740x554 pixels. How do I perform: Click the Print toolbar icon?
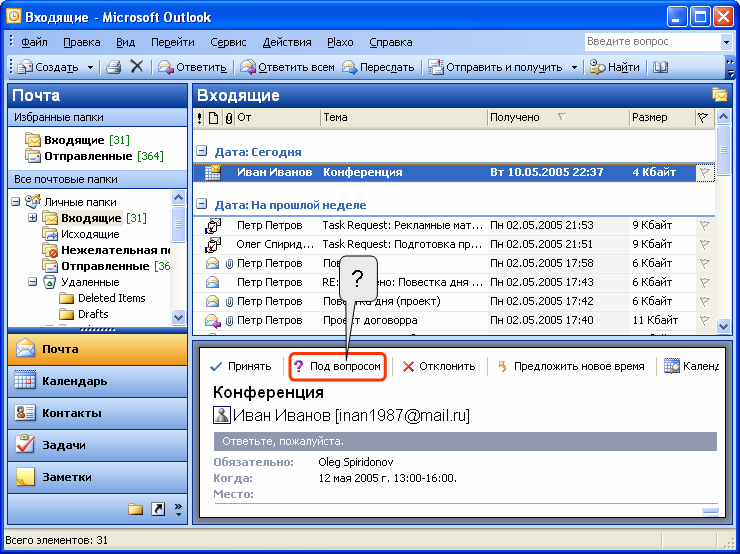114,67
